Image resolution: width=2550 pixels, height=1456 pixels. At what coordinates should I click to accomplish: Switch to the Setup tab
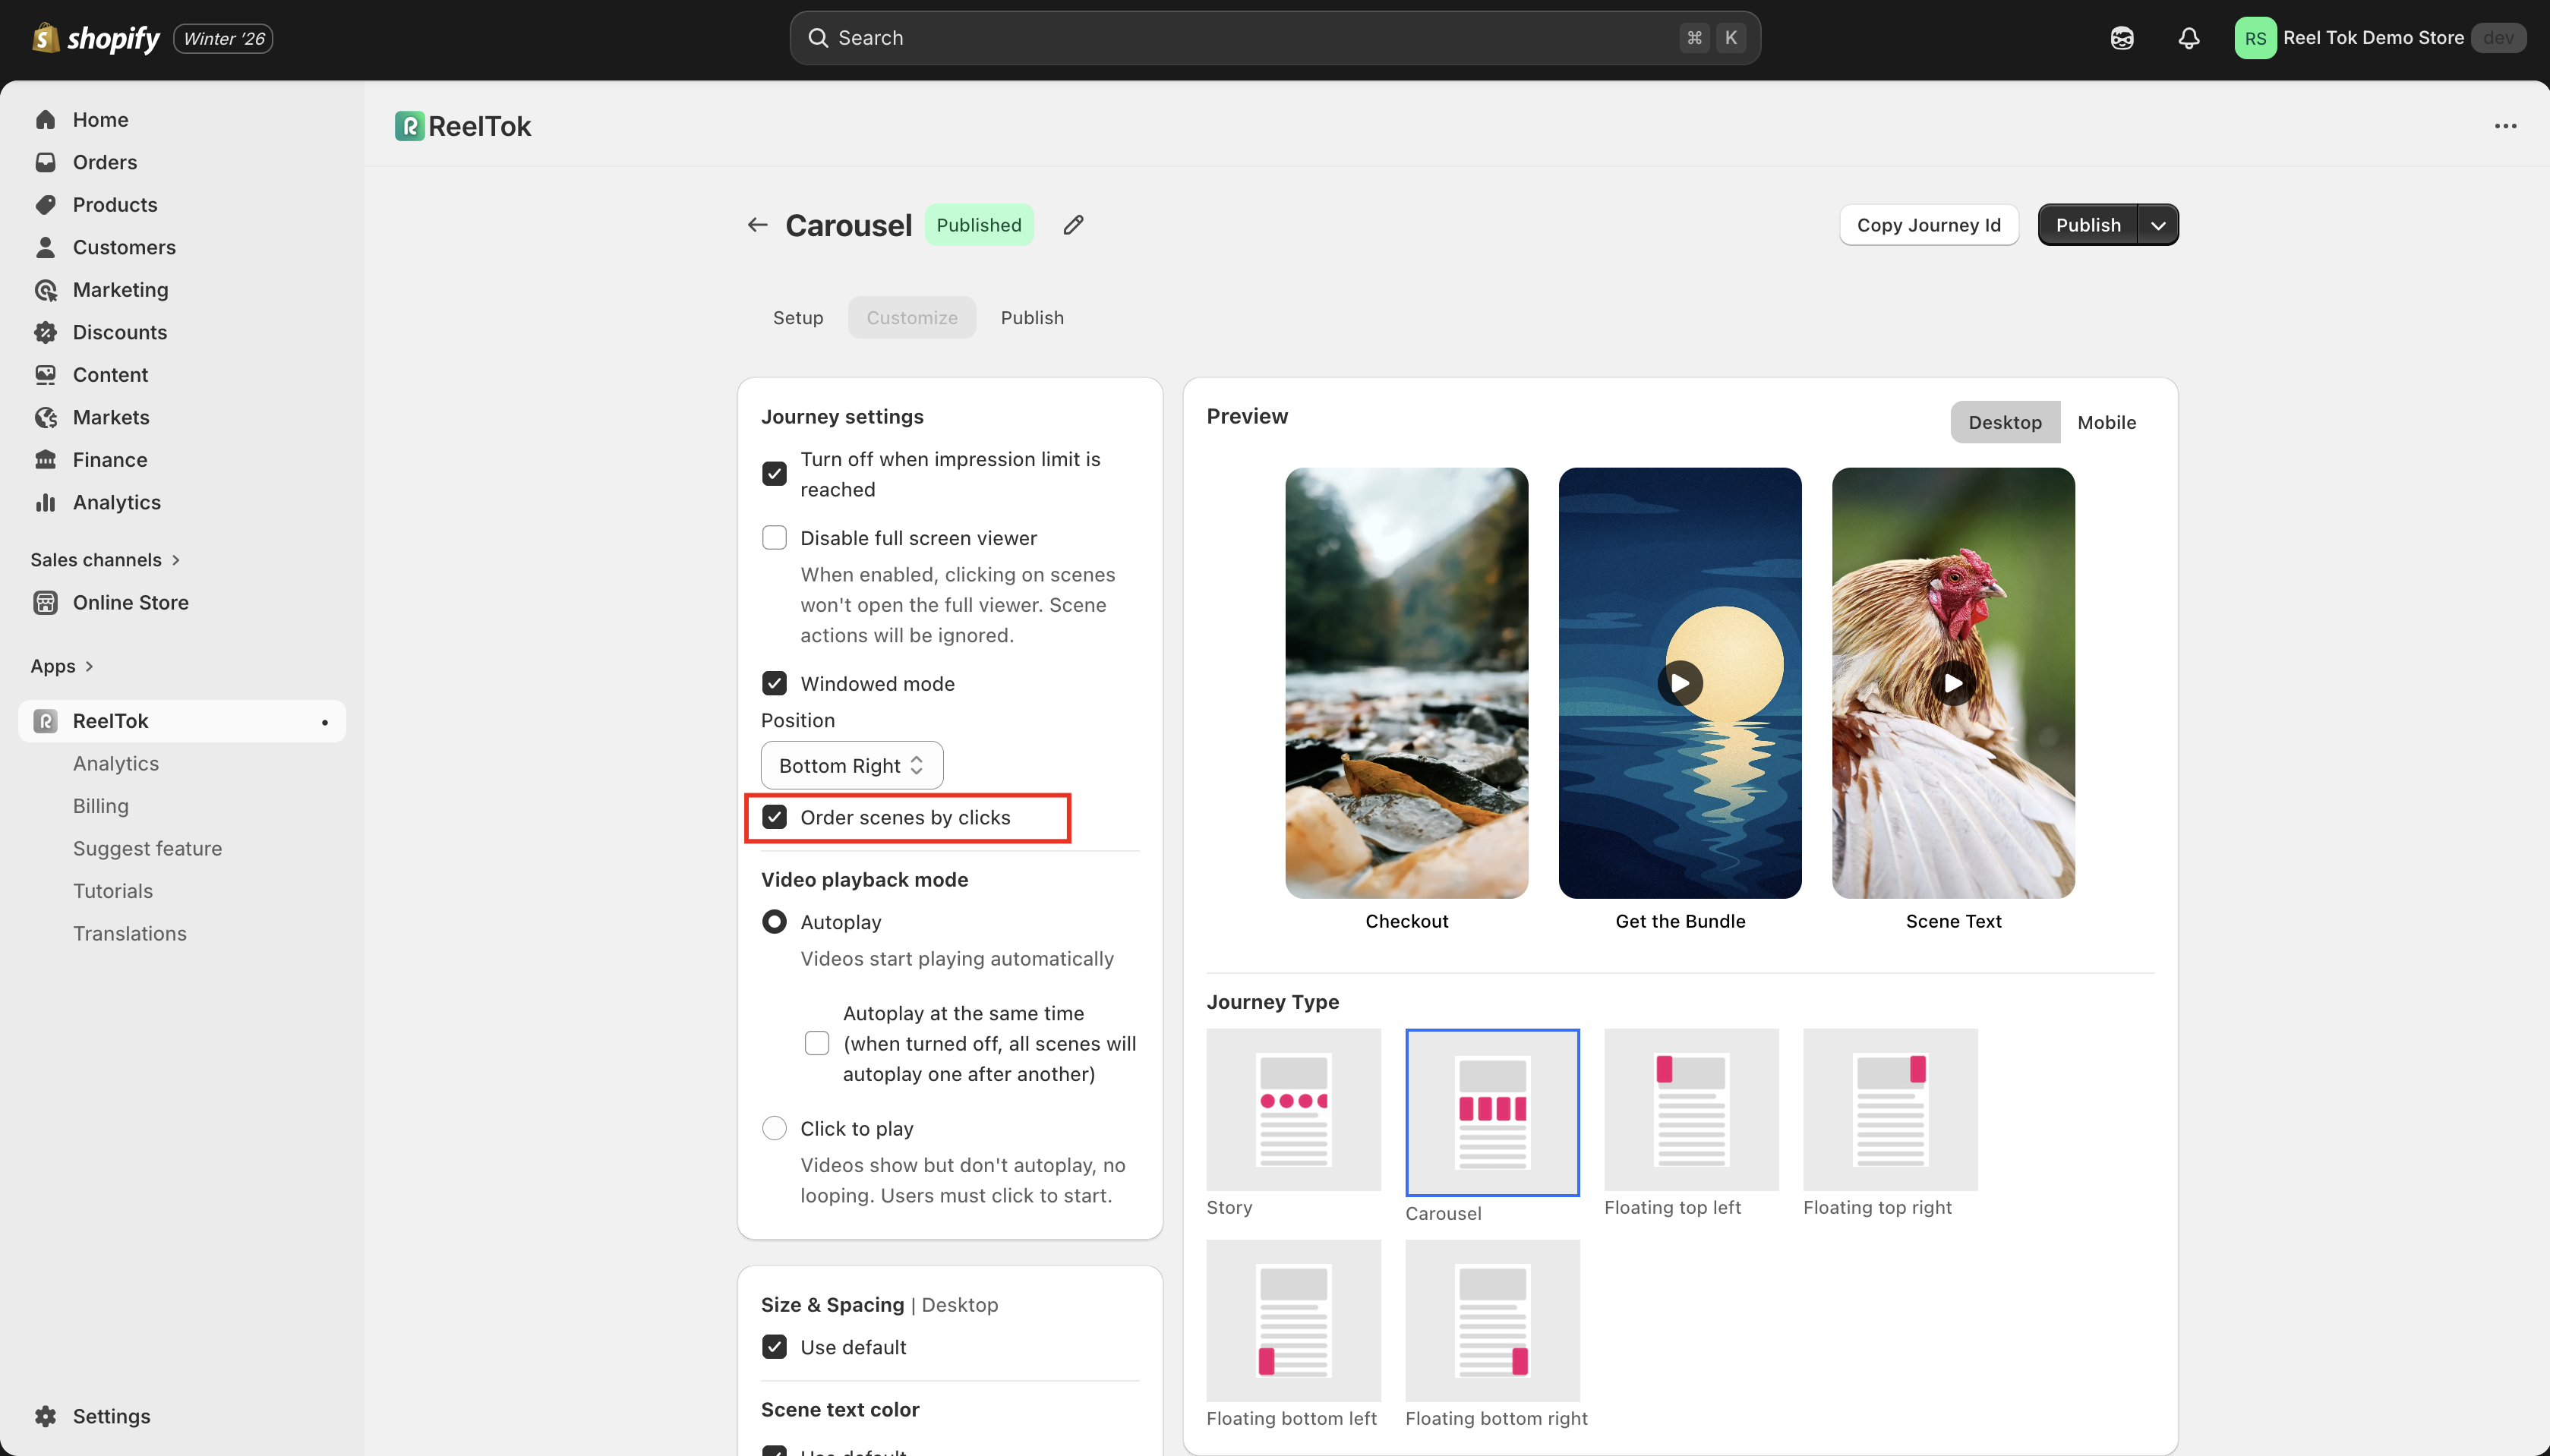click(x=797, y=318)
